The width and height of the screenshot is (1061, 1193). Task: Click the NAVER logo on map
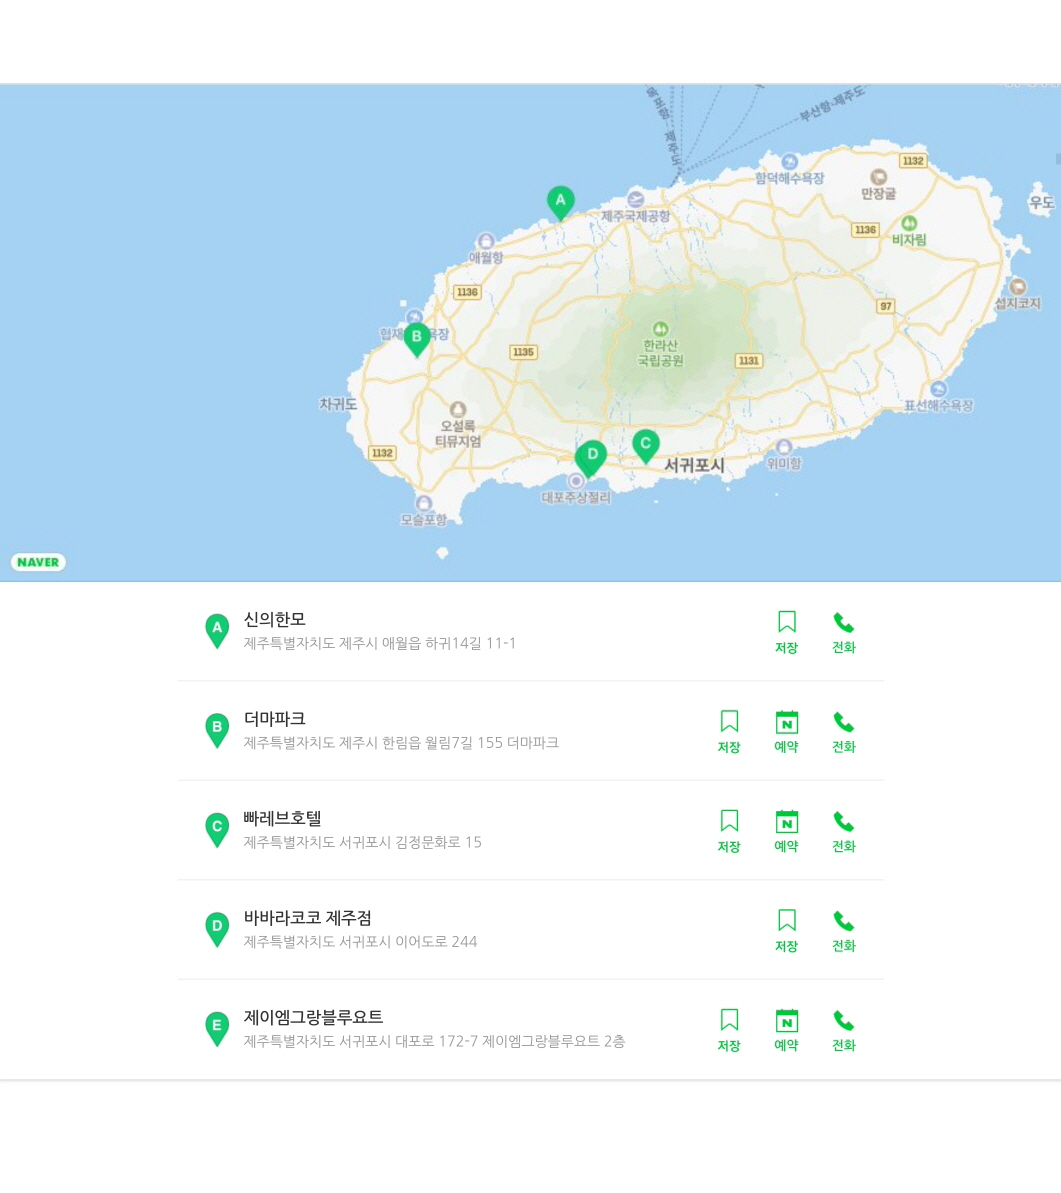[x=38, y=562]
